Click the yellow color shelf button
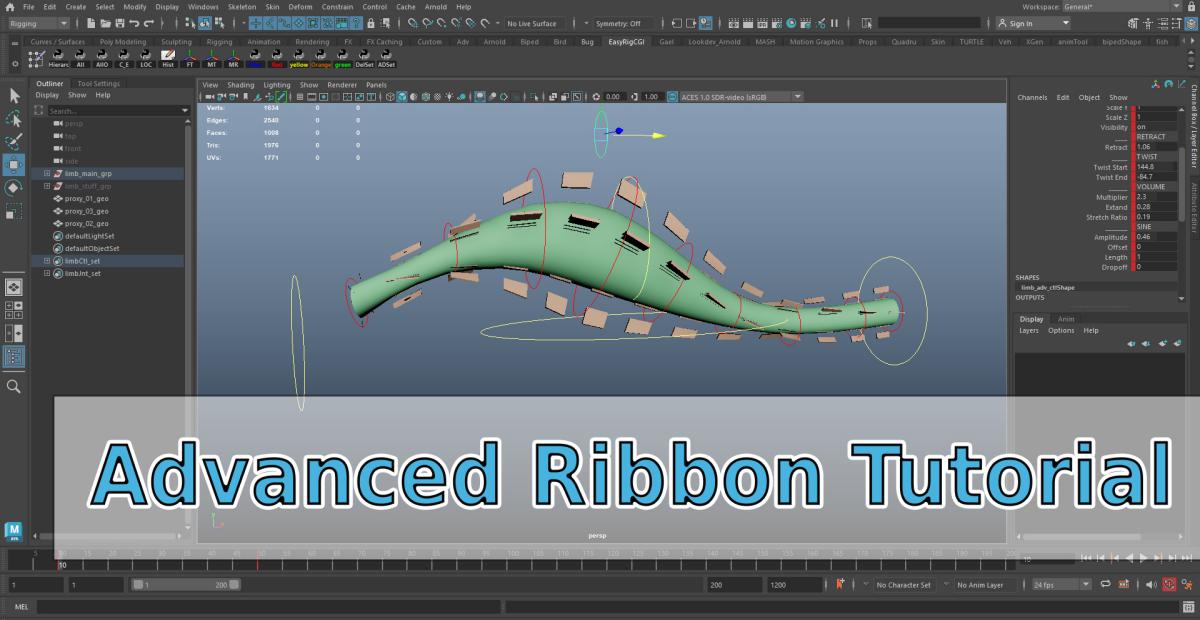 [x=299, y=59]
